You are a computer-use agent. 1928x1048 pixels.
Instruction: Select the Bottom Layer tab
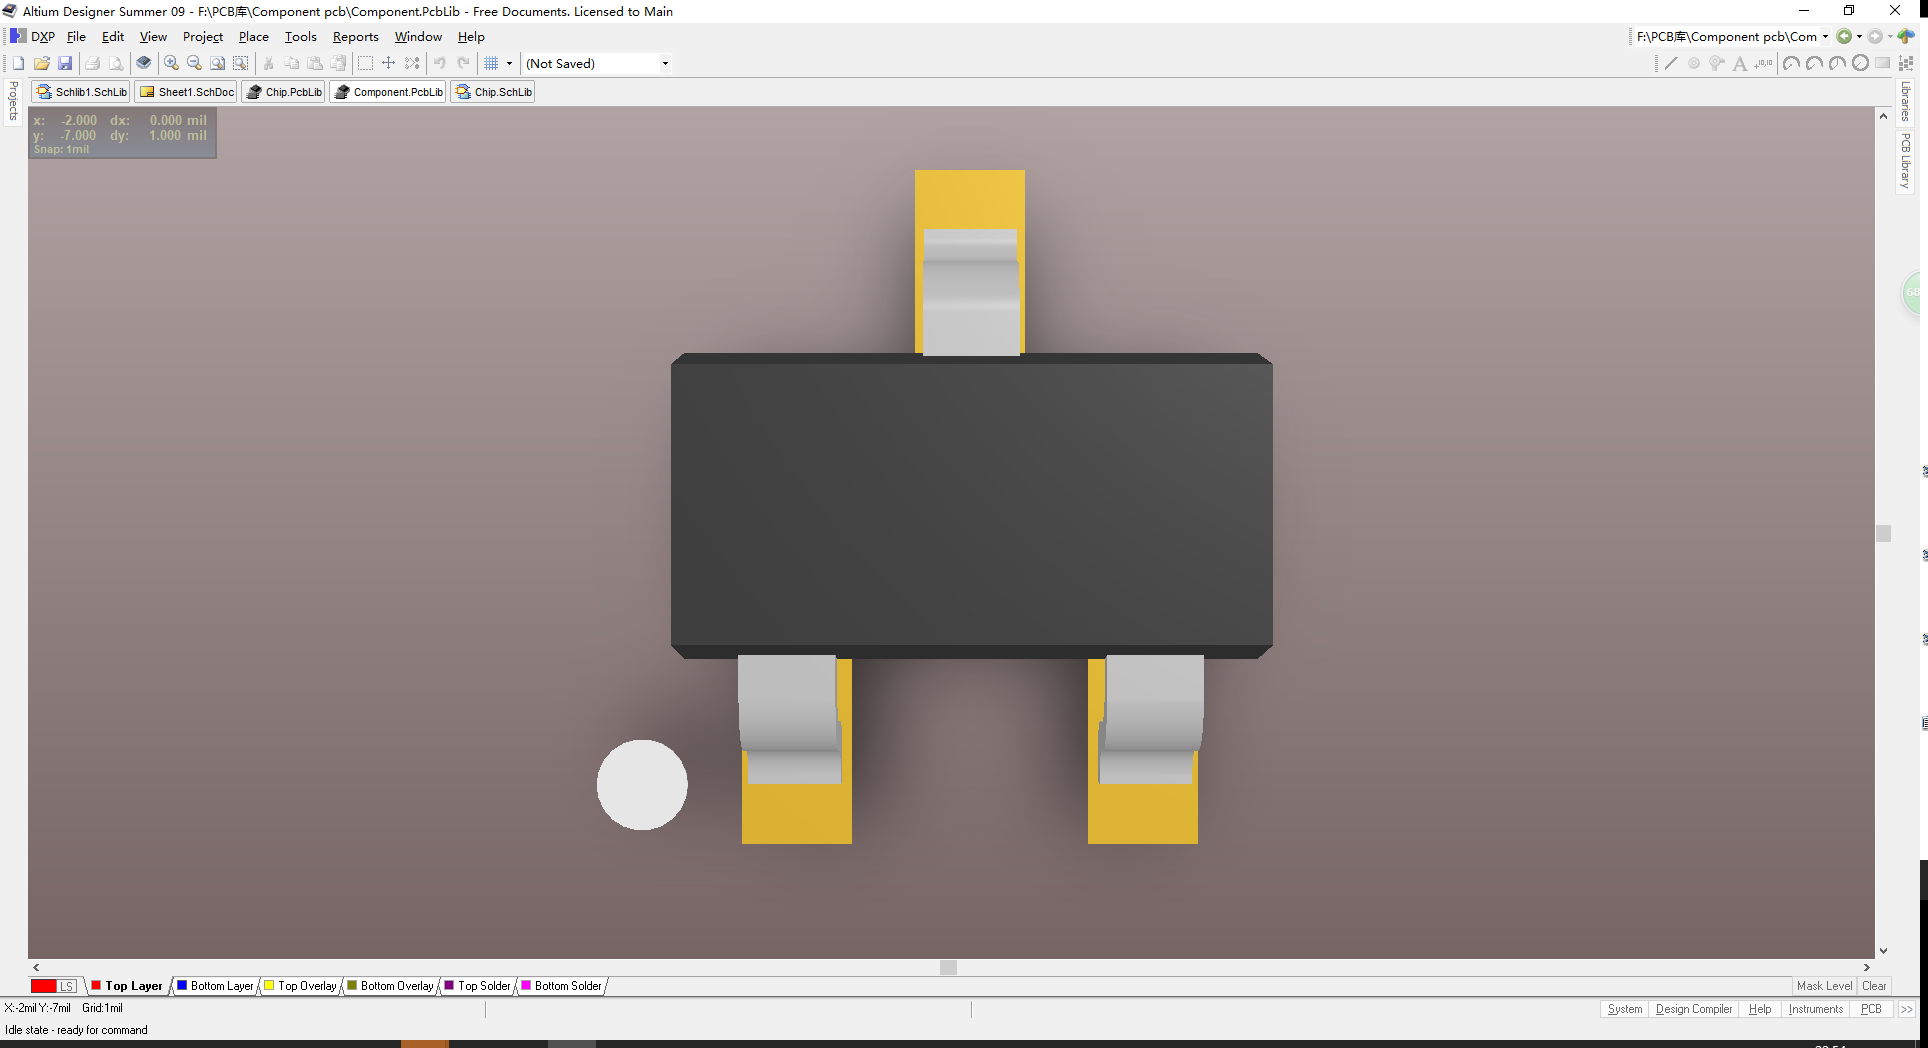click(x=215, y=986)
